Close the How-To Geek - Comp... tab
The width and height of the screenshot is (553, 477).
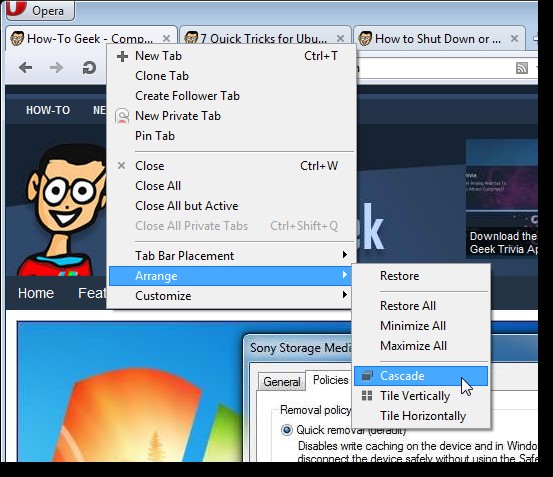166,38
